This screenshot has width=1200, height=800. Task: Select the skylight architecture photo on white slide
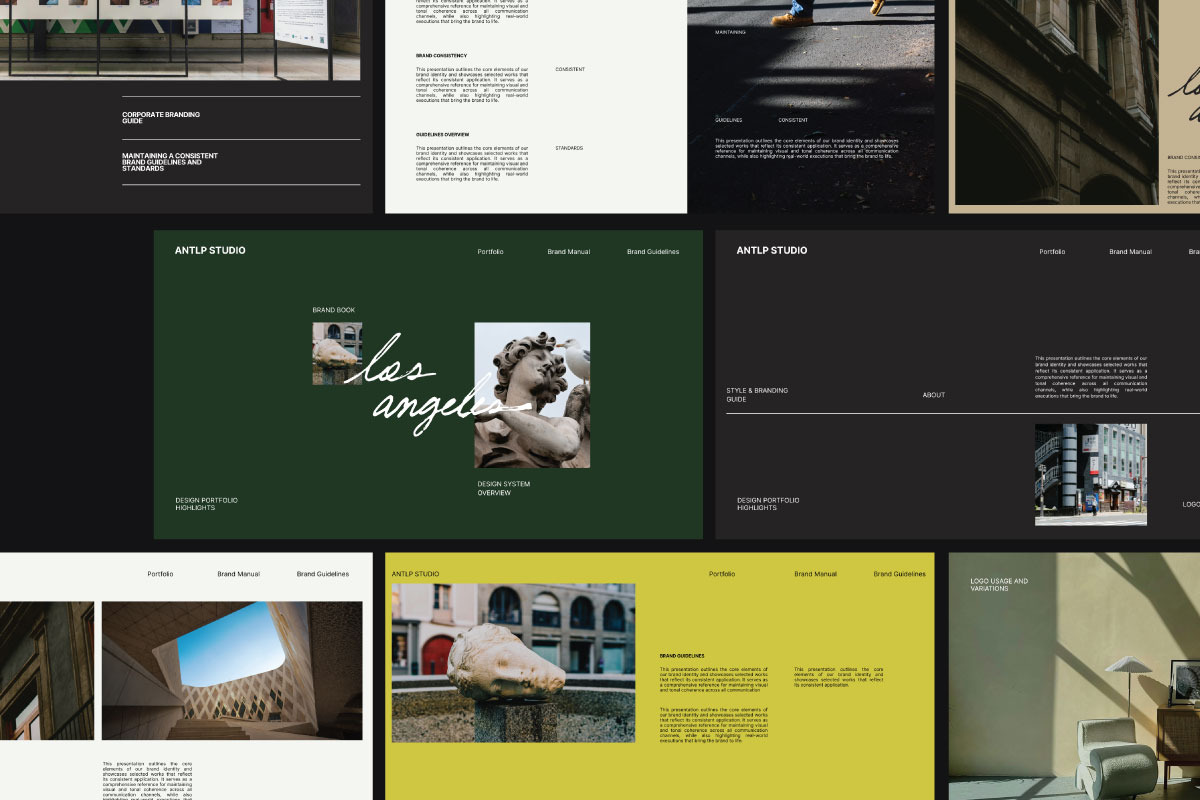point(232,670)
